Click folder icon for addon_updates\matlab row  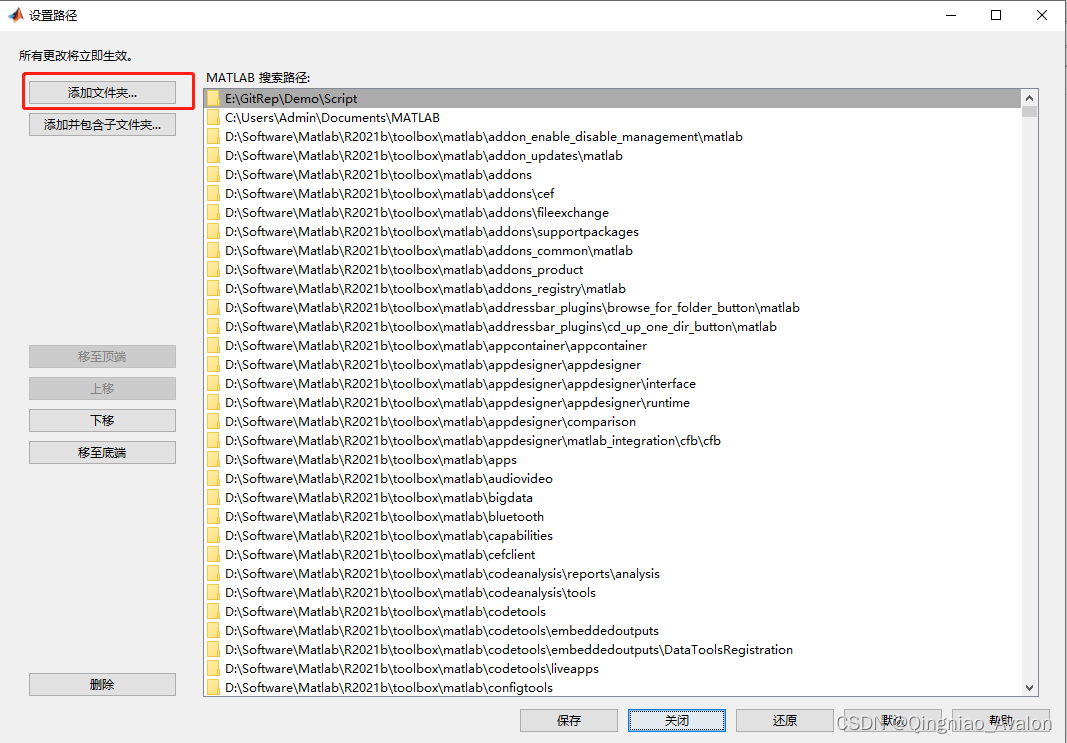pos(214,156)
